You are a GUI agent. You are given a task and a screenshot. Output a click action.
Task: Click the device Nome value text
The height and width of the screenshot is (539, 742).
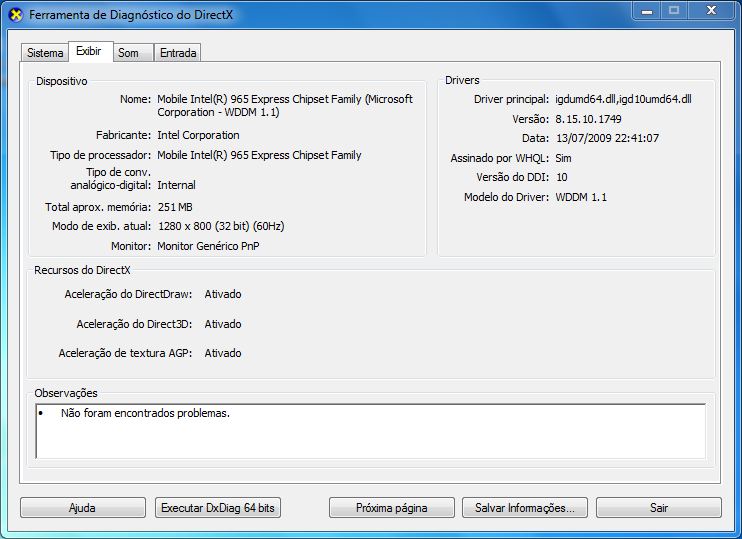(285, 106)
